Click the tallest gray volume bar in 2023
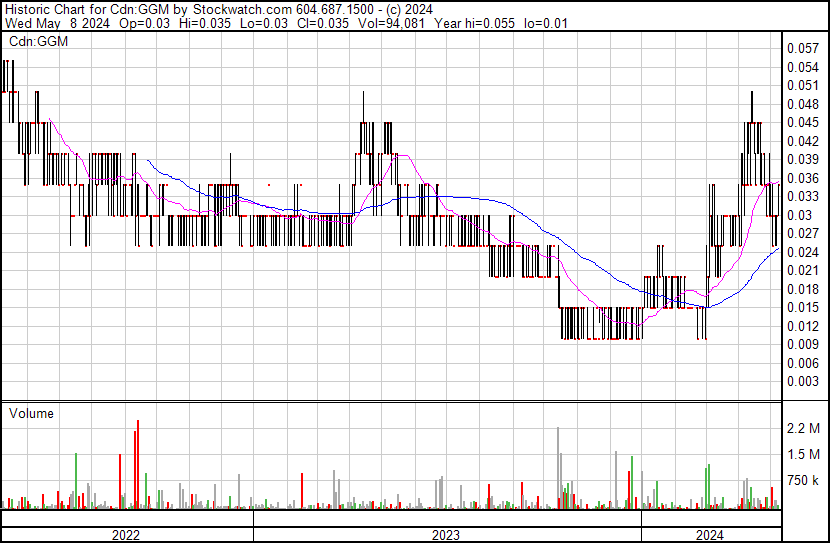 click(x=558, y=468)
